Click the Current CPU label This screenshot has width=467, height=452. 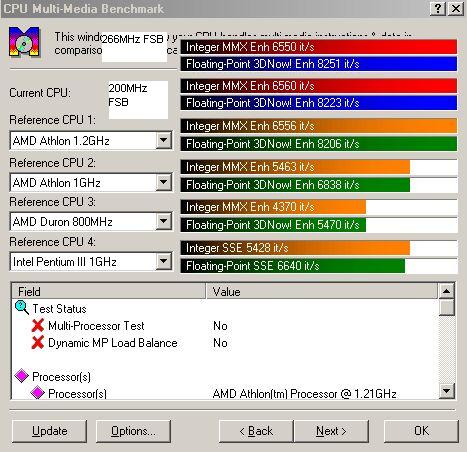pyautogui.click(x=40, y=93)
